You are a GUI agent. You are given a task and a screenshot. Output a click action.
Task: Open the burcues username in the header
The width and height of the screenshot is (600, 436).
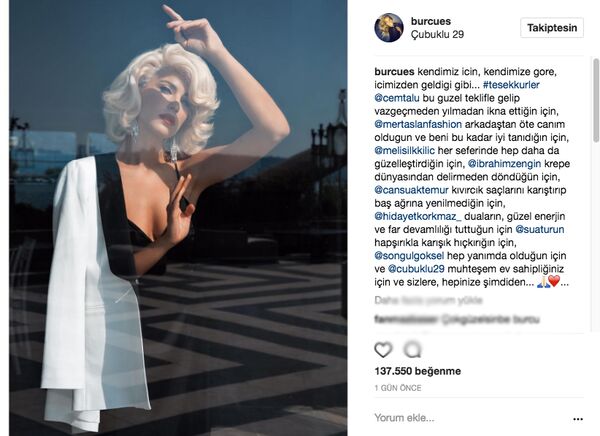tap(430, 21)
